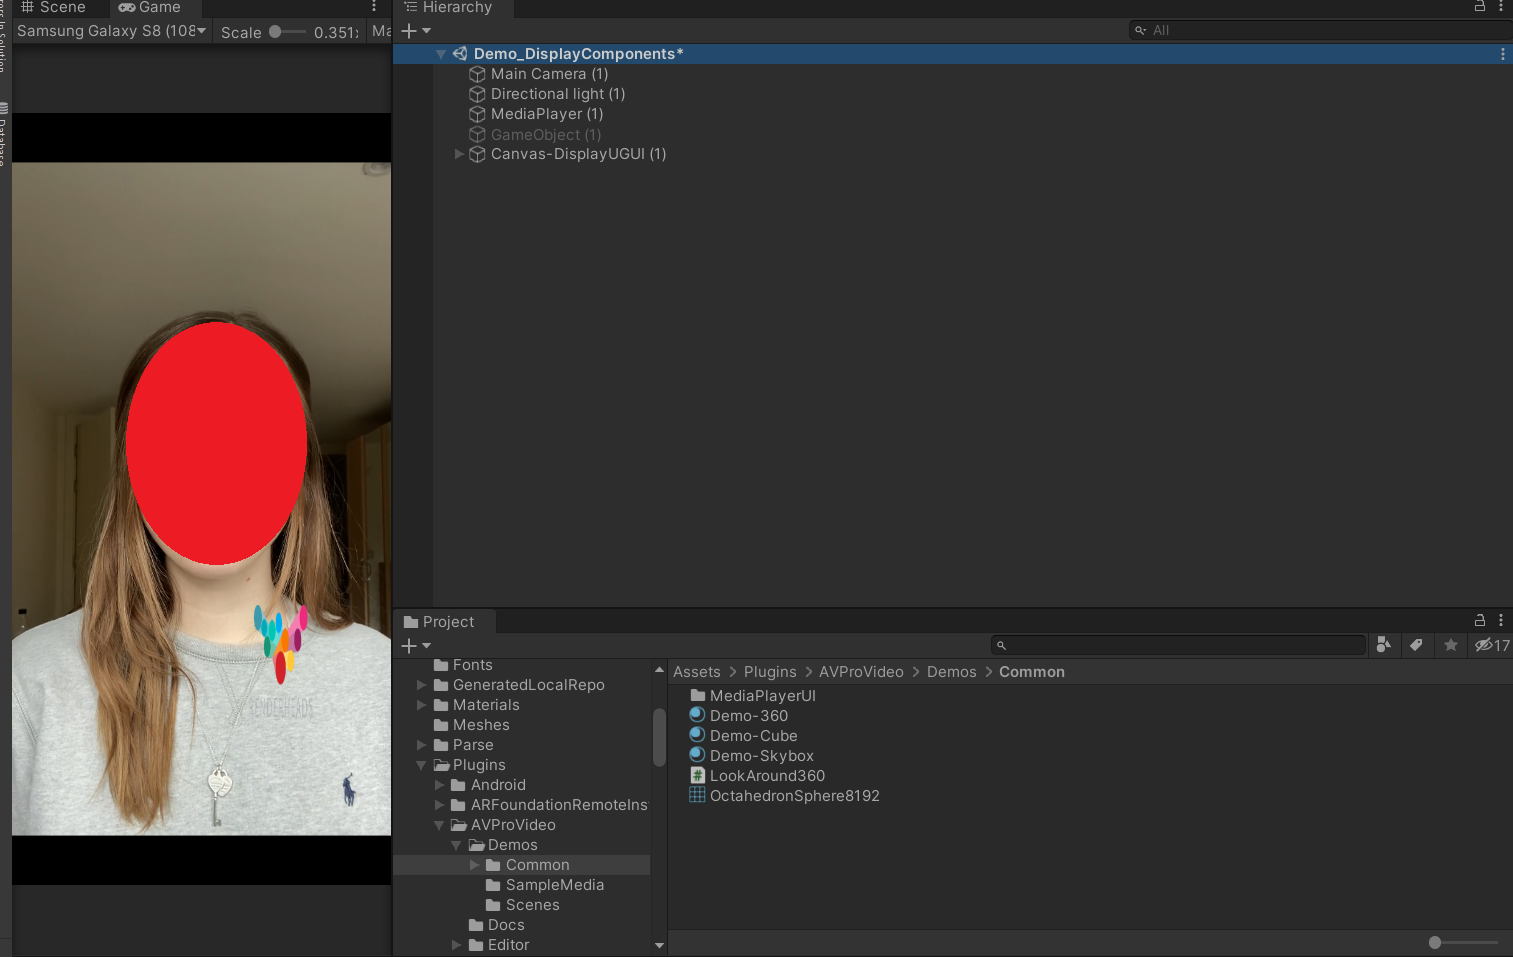
Task: Click the Demo-Skybox scene icon
Action: point(697,755)
